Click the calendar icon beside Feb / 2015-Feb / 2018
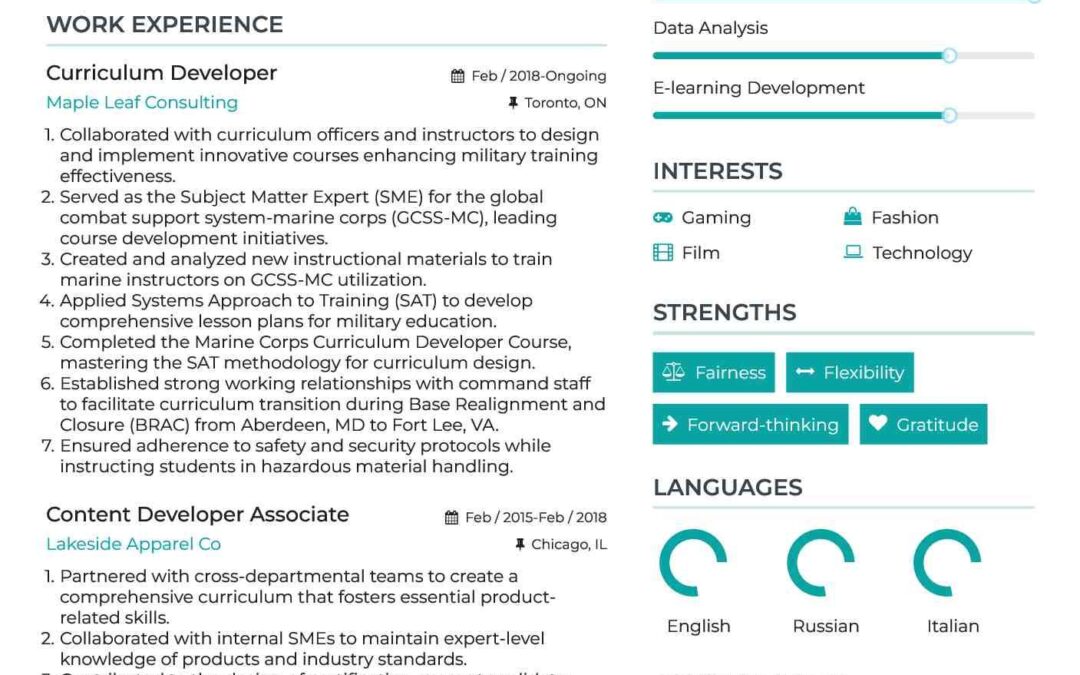 coord(452,518)
